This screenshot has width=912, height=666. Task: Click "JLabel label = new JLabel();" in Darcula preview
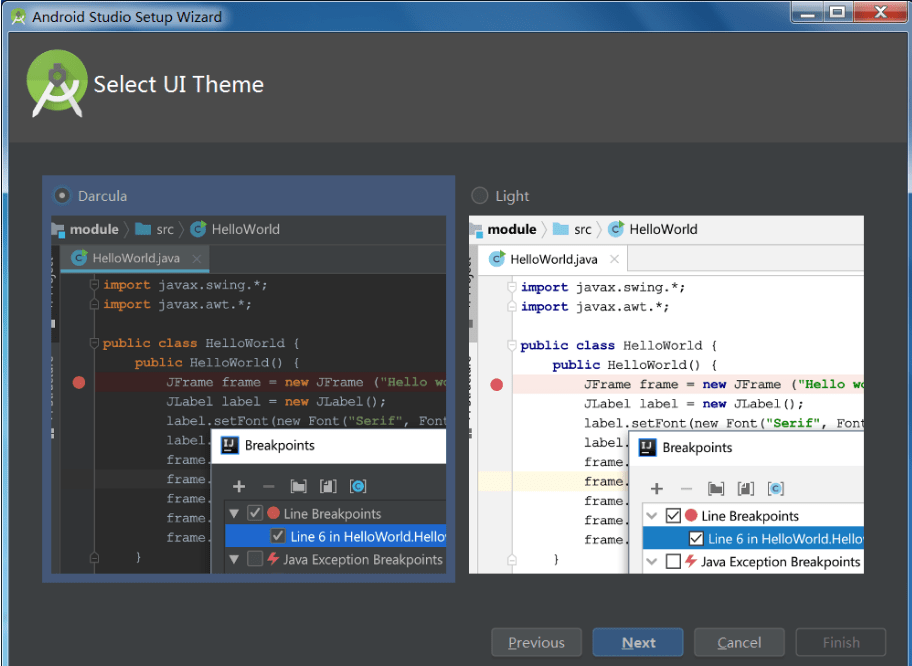click(276, 401)
